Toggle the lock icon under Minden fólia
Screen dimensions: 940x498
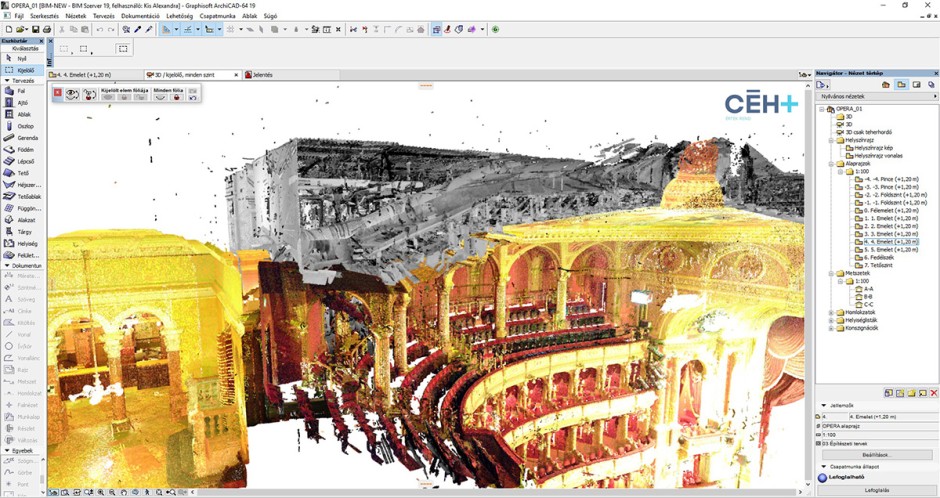[176, 97]
